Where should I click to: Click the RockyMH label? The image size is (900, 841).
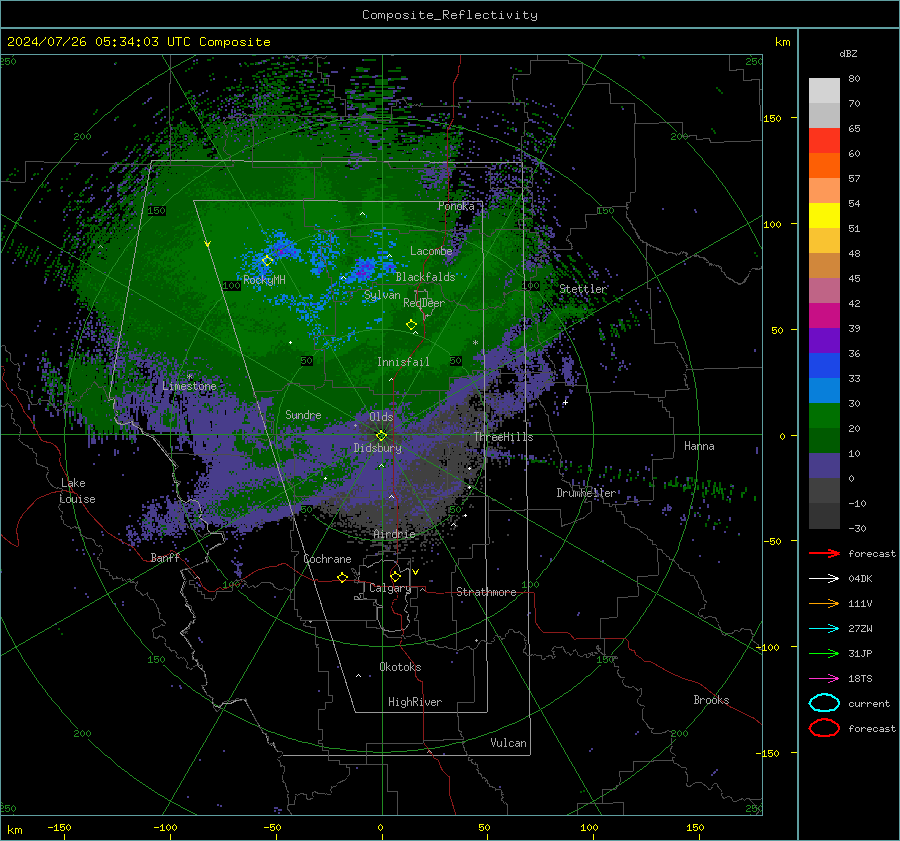(264, 280)
